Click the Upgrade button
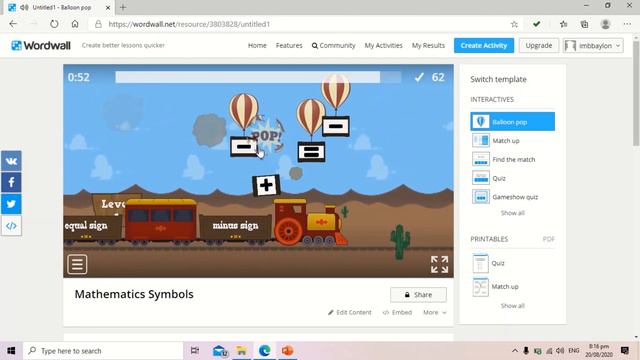 538,45
